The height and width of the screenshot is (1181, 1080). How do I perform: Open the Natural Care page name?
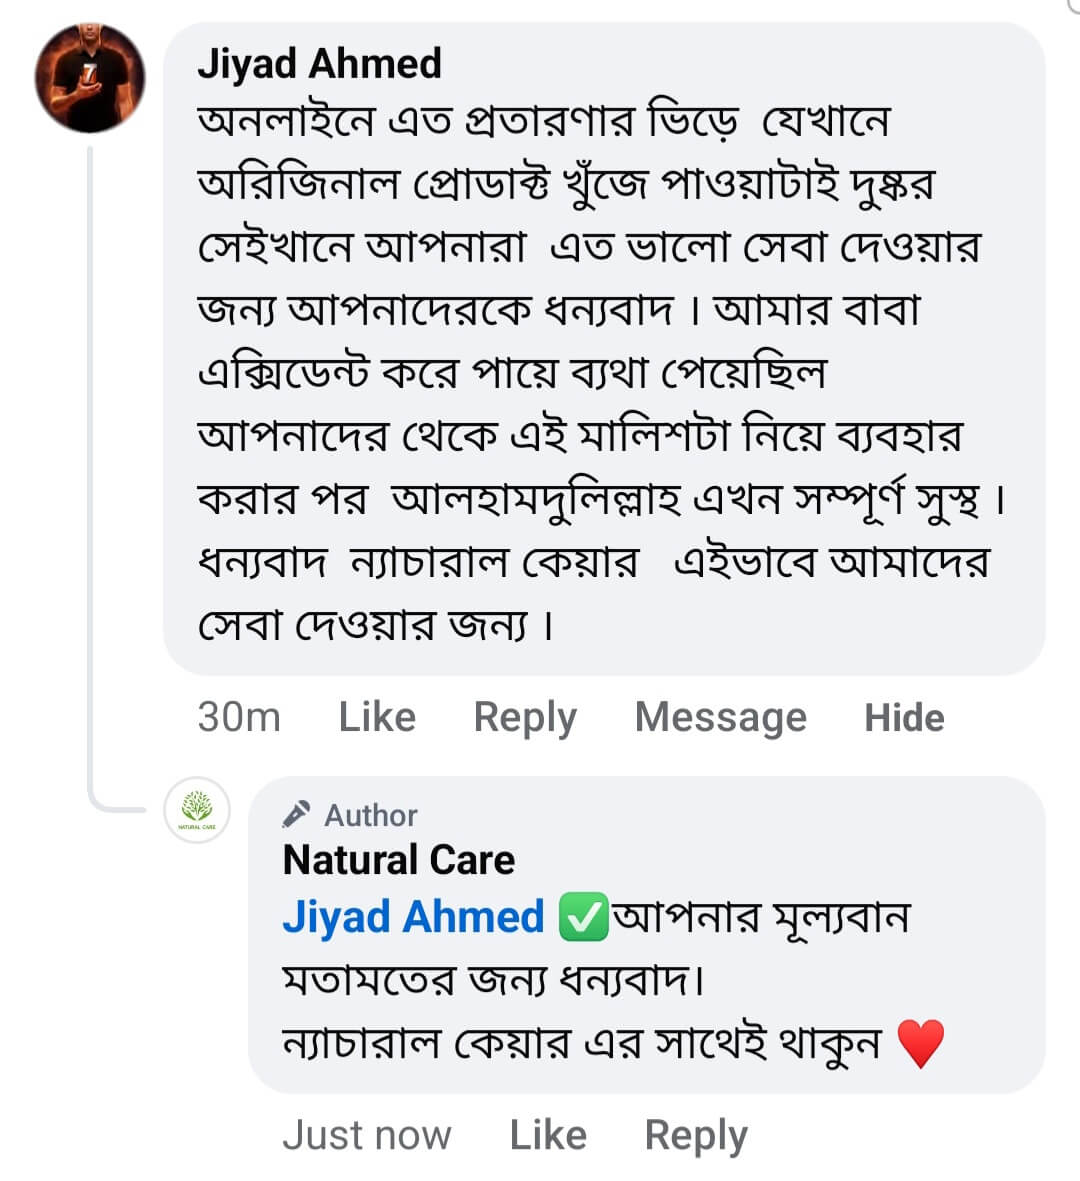[x=399, y=860]
